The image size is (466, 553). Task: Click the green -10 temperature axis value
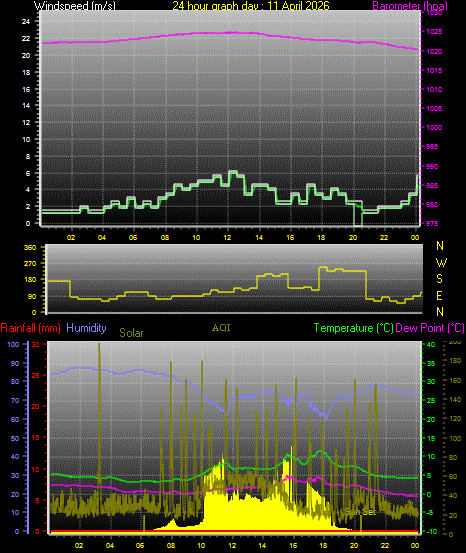(431, 532)
